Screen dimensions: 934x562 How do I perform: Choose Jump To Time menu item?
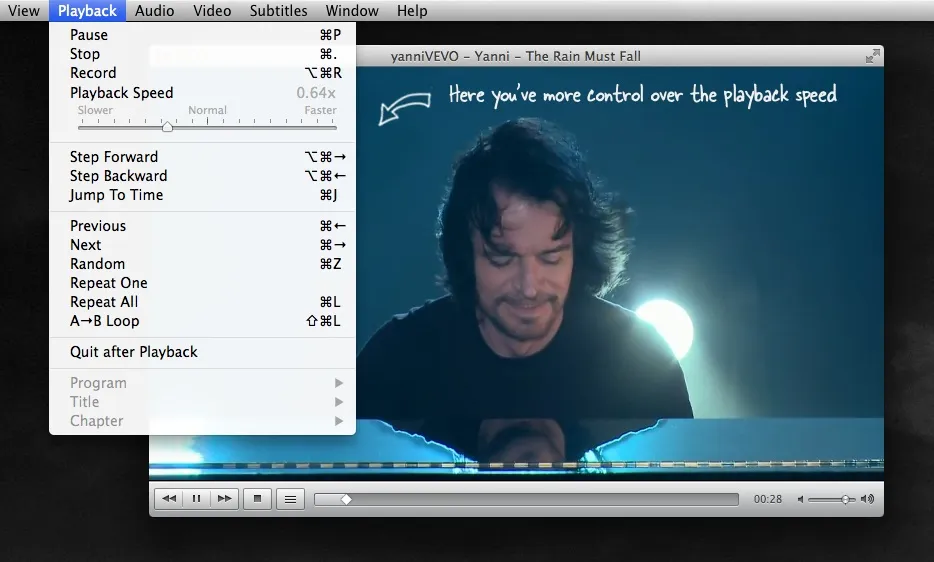[203, 195]
